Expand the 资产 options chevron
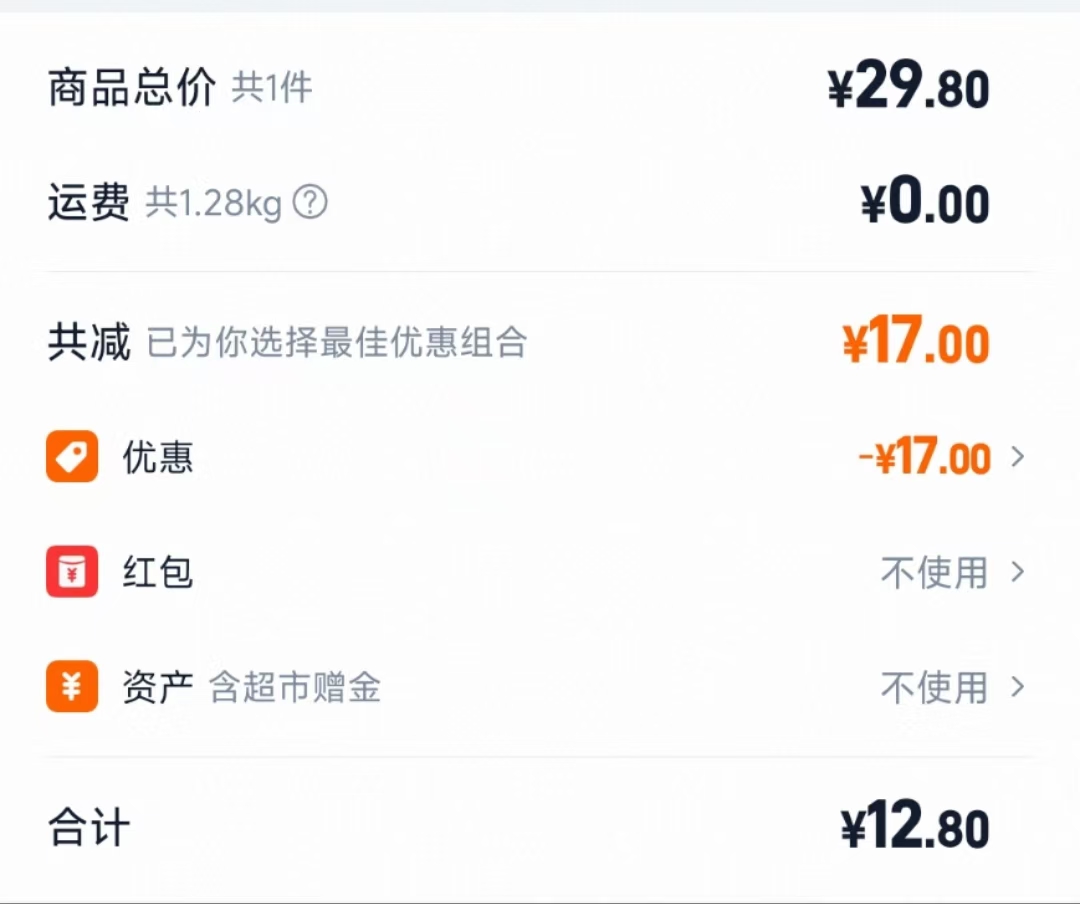Image resolution: width=1080 pixels, height=904 pixels. 1020,688
